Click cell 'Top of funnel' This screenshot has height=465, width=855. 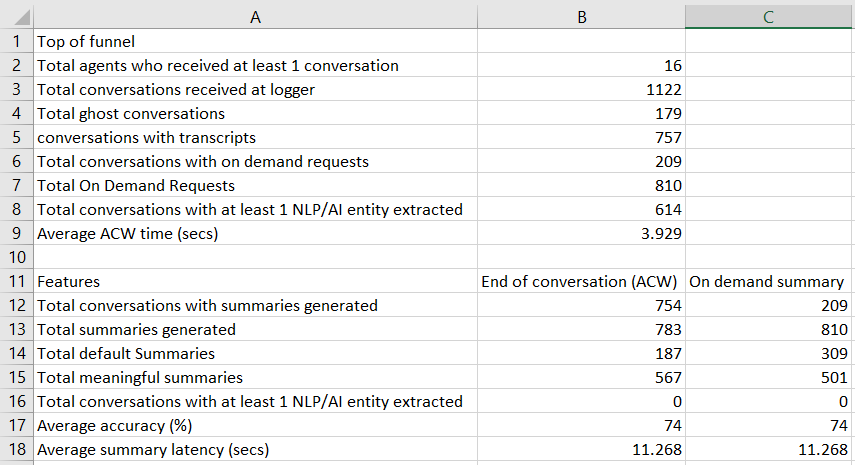click(x=255, y=41)
